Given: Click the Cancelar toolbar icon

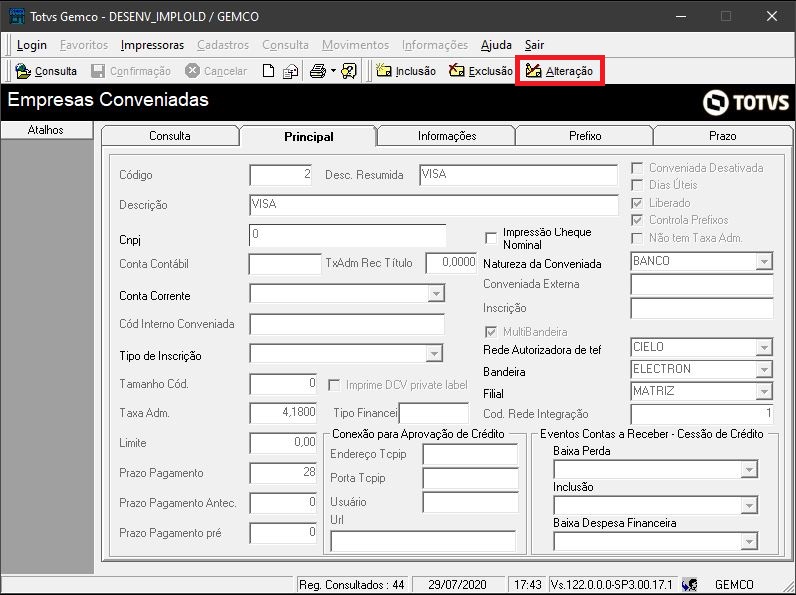Looking at the screenshot, I should coord(192,71).
